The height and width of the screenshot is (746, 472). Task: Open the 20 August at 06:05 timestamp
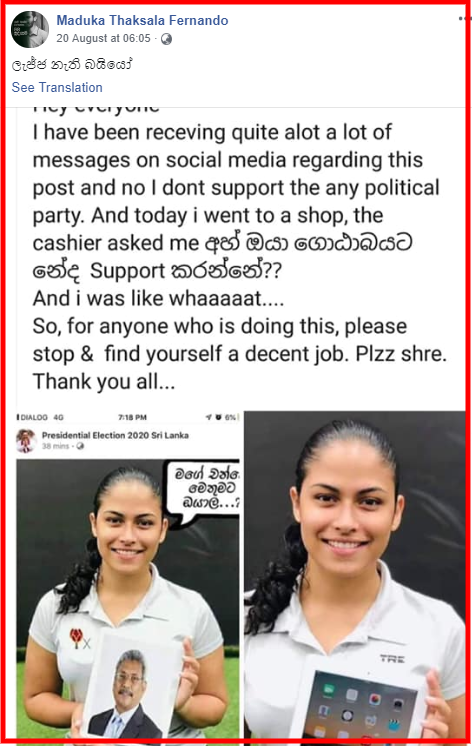click(103, 39)
